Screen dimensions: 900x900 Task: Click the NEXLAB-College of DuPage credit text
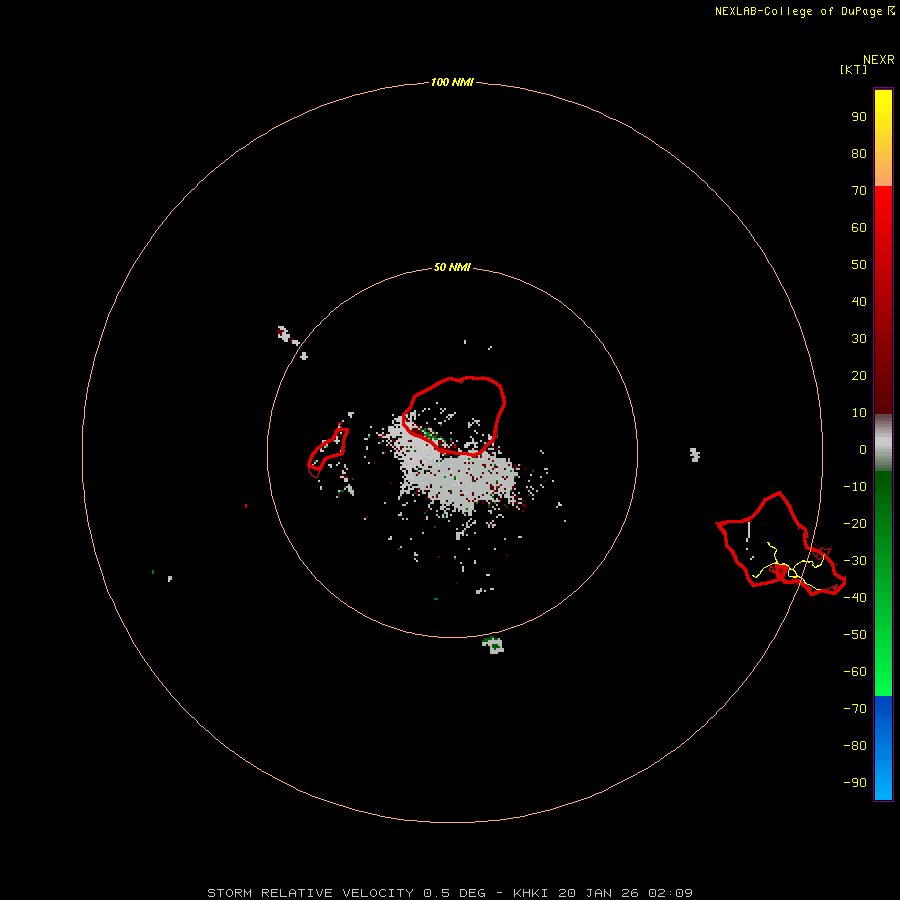tap(798, 11)
